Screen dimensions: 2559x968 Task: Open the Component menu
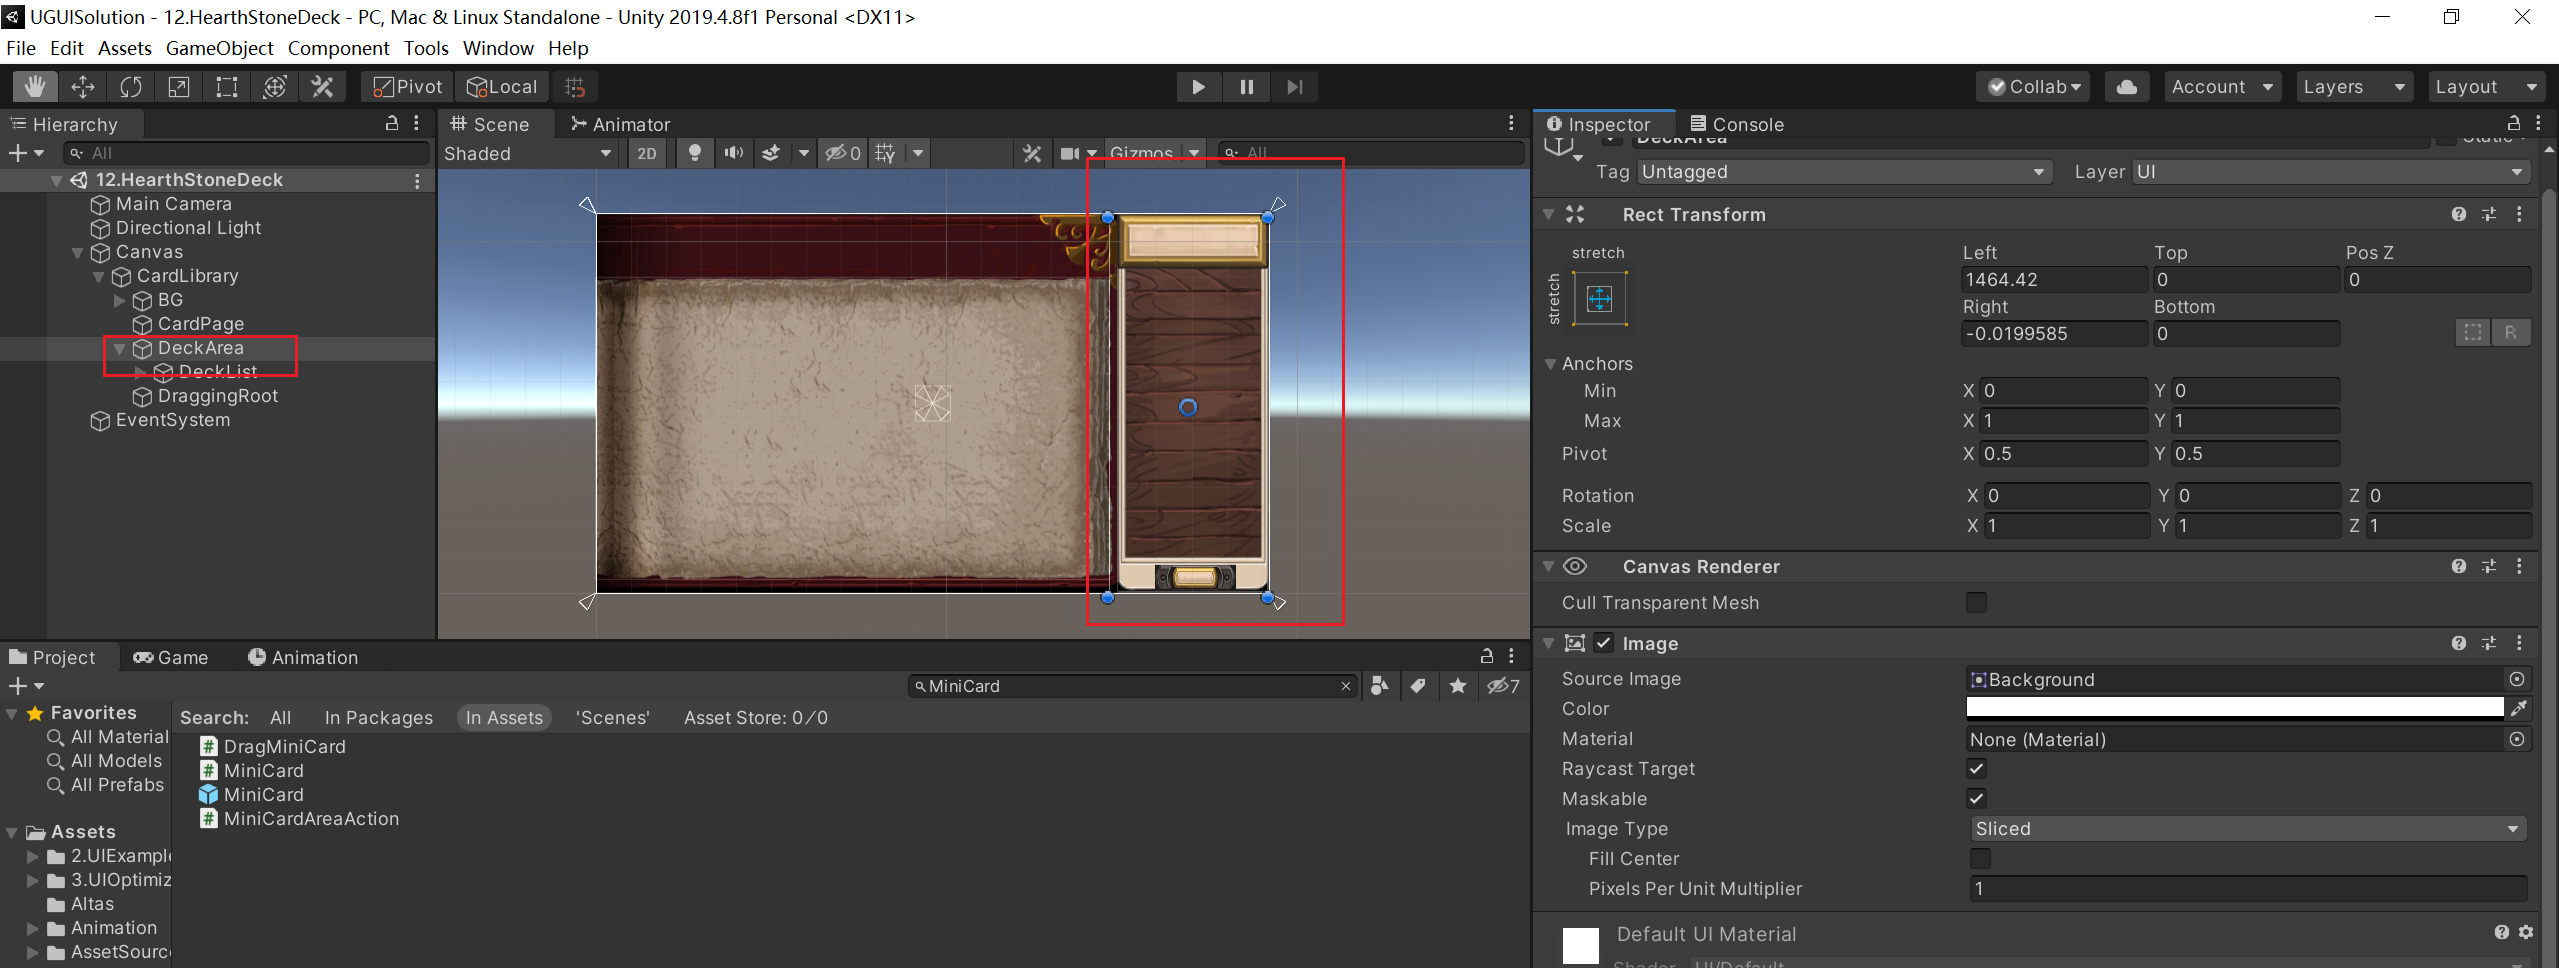338,48
